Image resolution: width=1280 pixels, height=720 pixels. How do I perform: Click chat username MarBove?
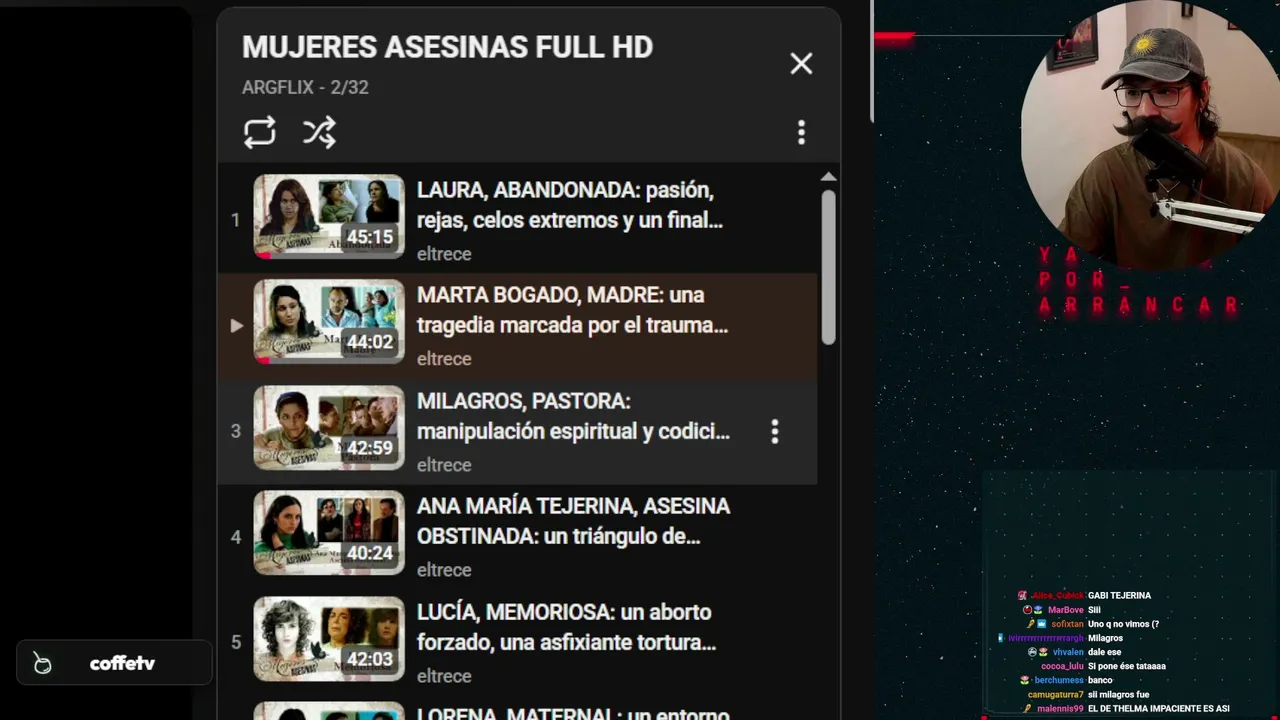point(1066,610)
